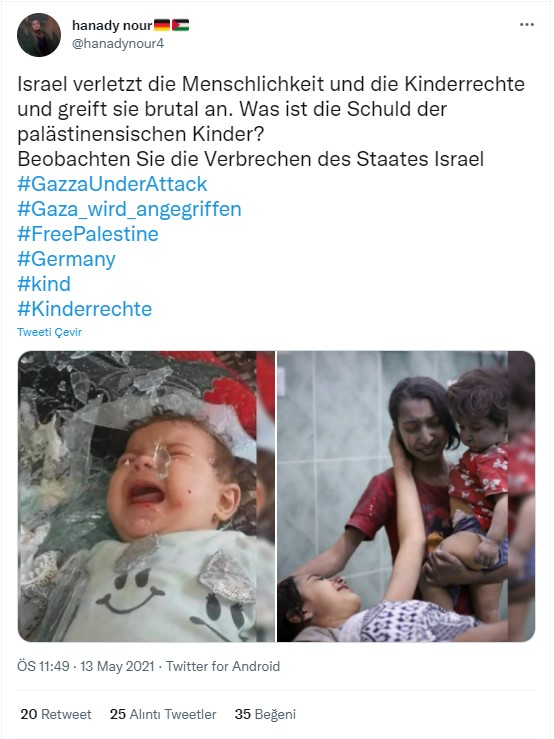Click the hanady nour display name
Viewport: 554px width, 739px height.
pos(112,25)
